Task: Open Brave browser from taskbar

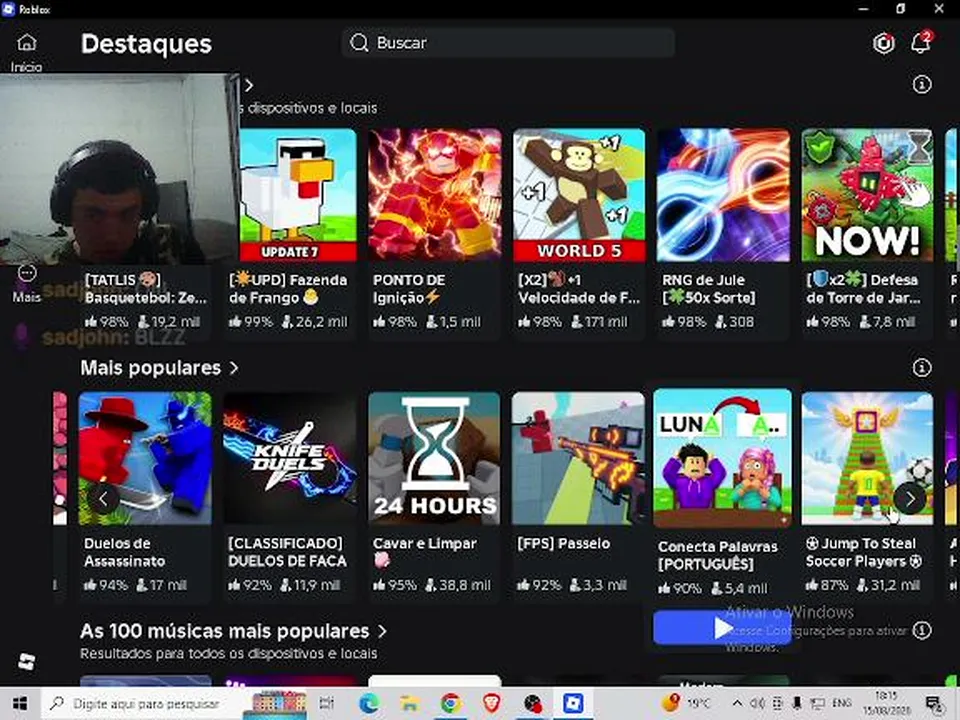Action: (x=491, y=703)
